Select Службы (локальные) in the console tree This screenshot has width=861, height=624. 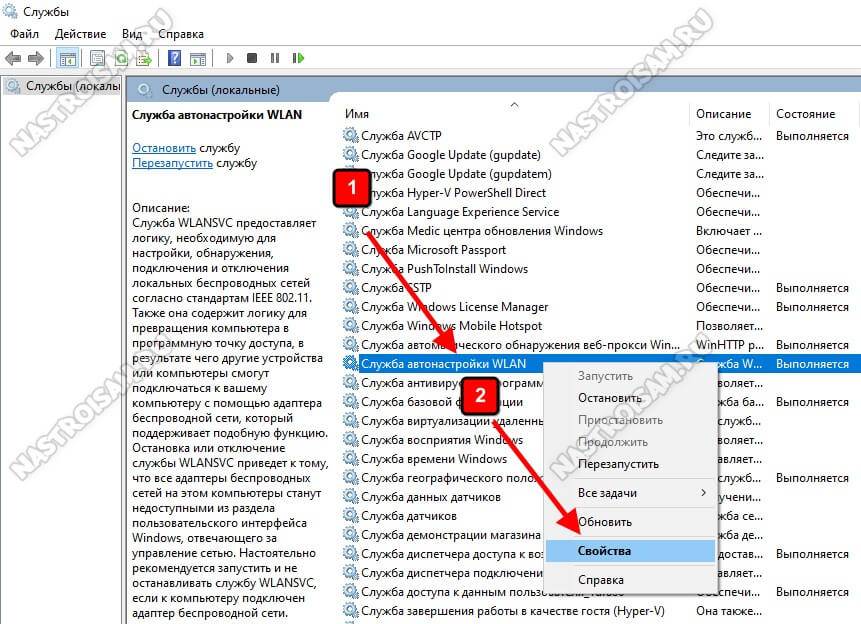62,86
